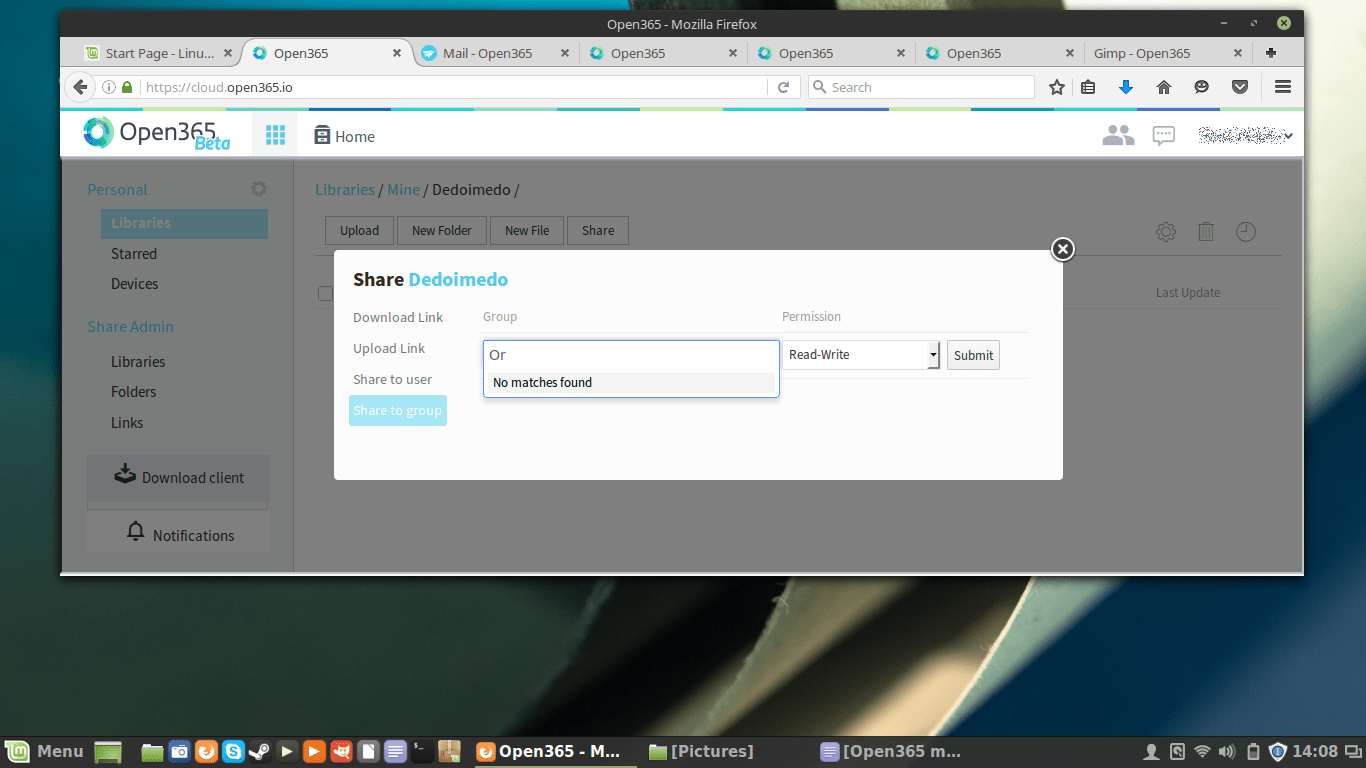Click the Share toolbar button
Image resolution: width=1366 pixels, height=768 pixels.
click(x=598, y=230)
